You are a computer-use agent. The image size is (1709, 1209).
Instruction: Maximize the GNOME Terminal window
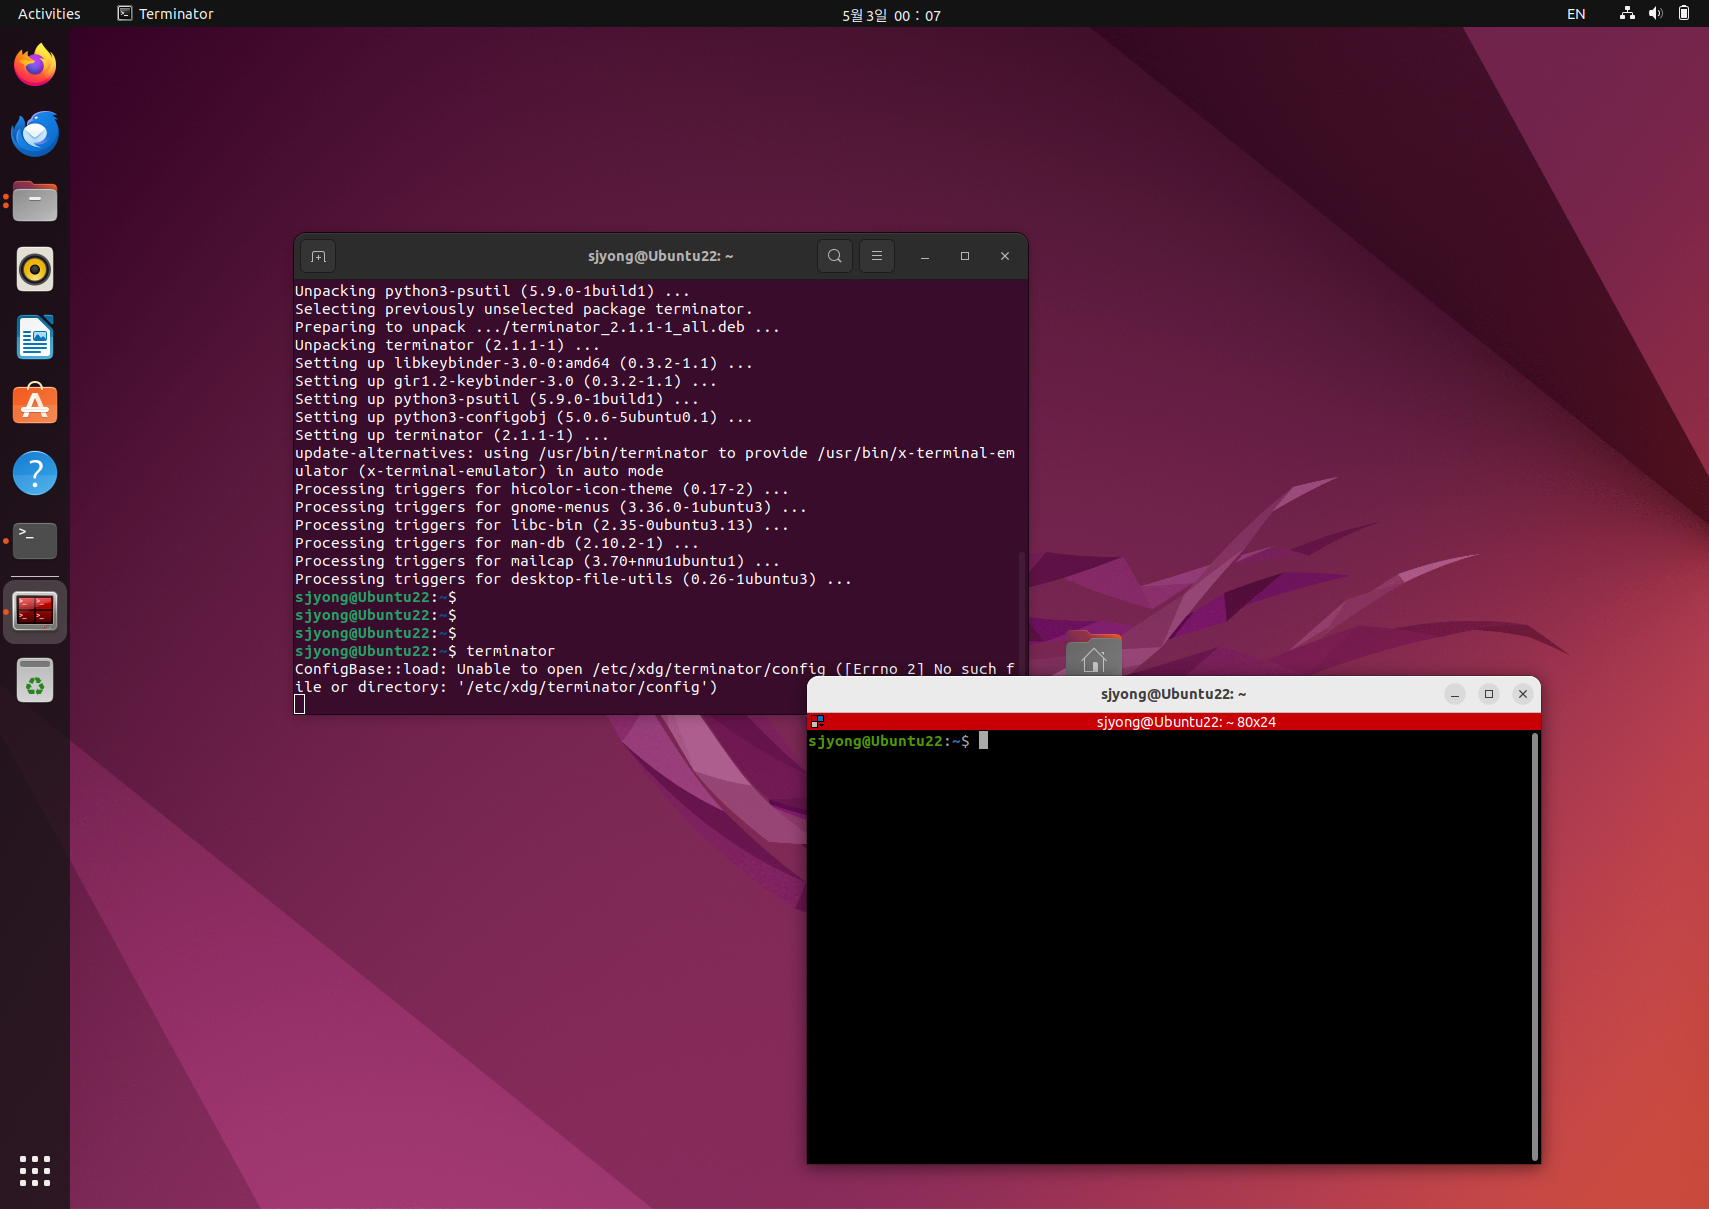click(965, 256)
